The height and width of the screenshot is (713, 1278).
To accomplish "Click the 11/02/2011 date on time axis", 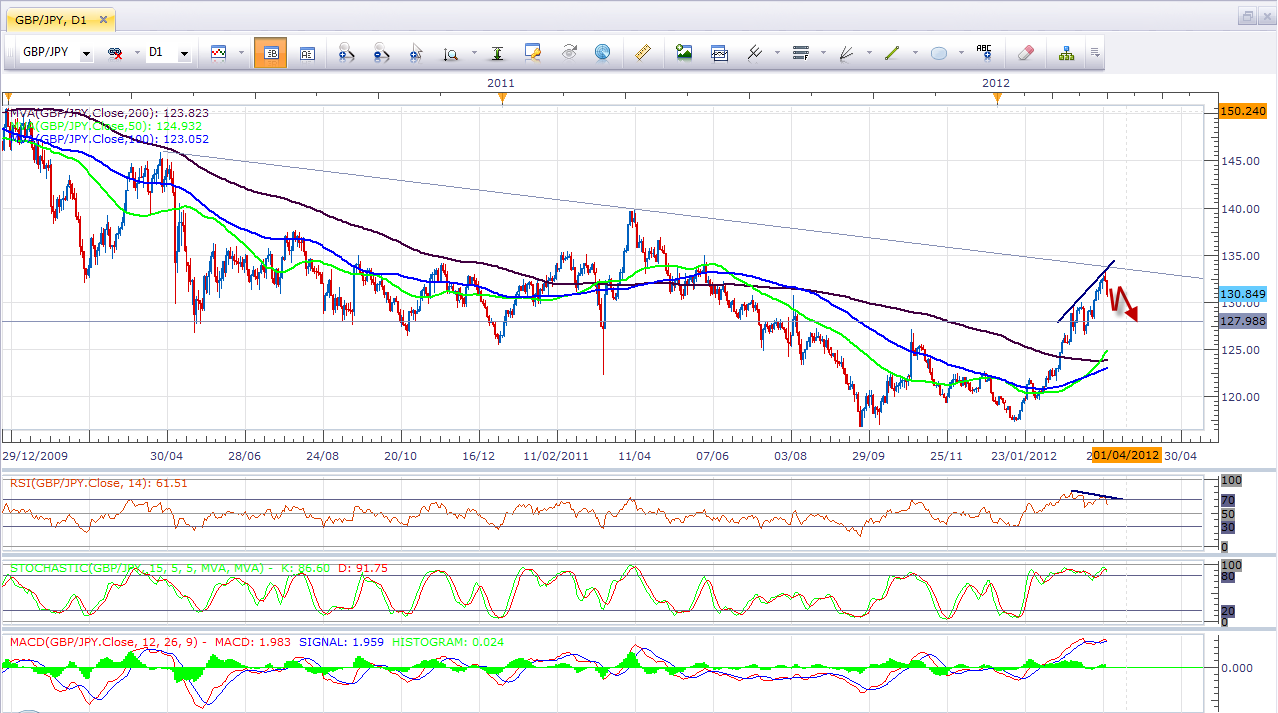I will point(556,455).
